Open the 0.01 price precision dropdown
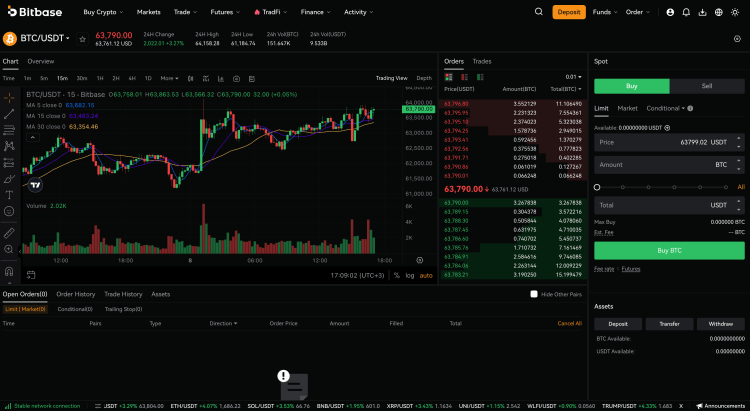 pos(573,77)
